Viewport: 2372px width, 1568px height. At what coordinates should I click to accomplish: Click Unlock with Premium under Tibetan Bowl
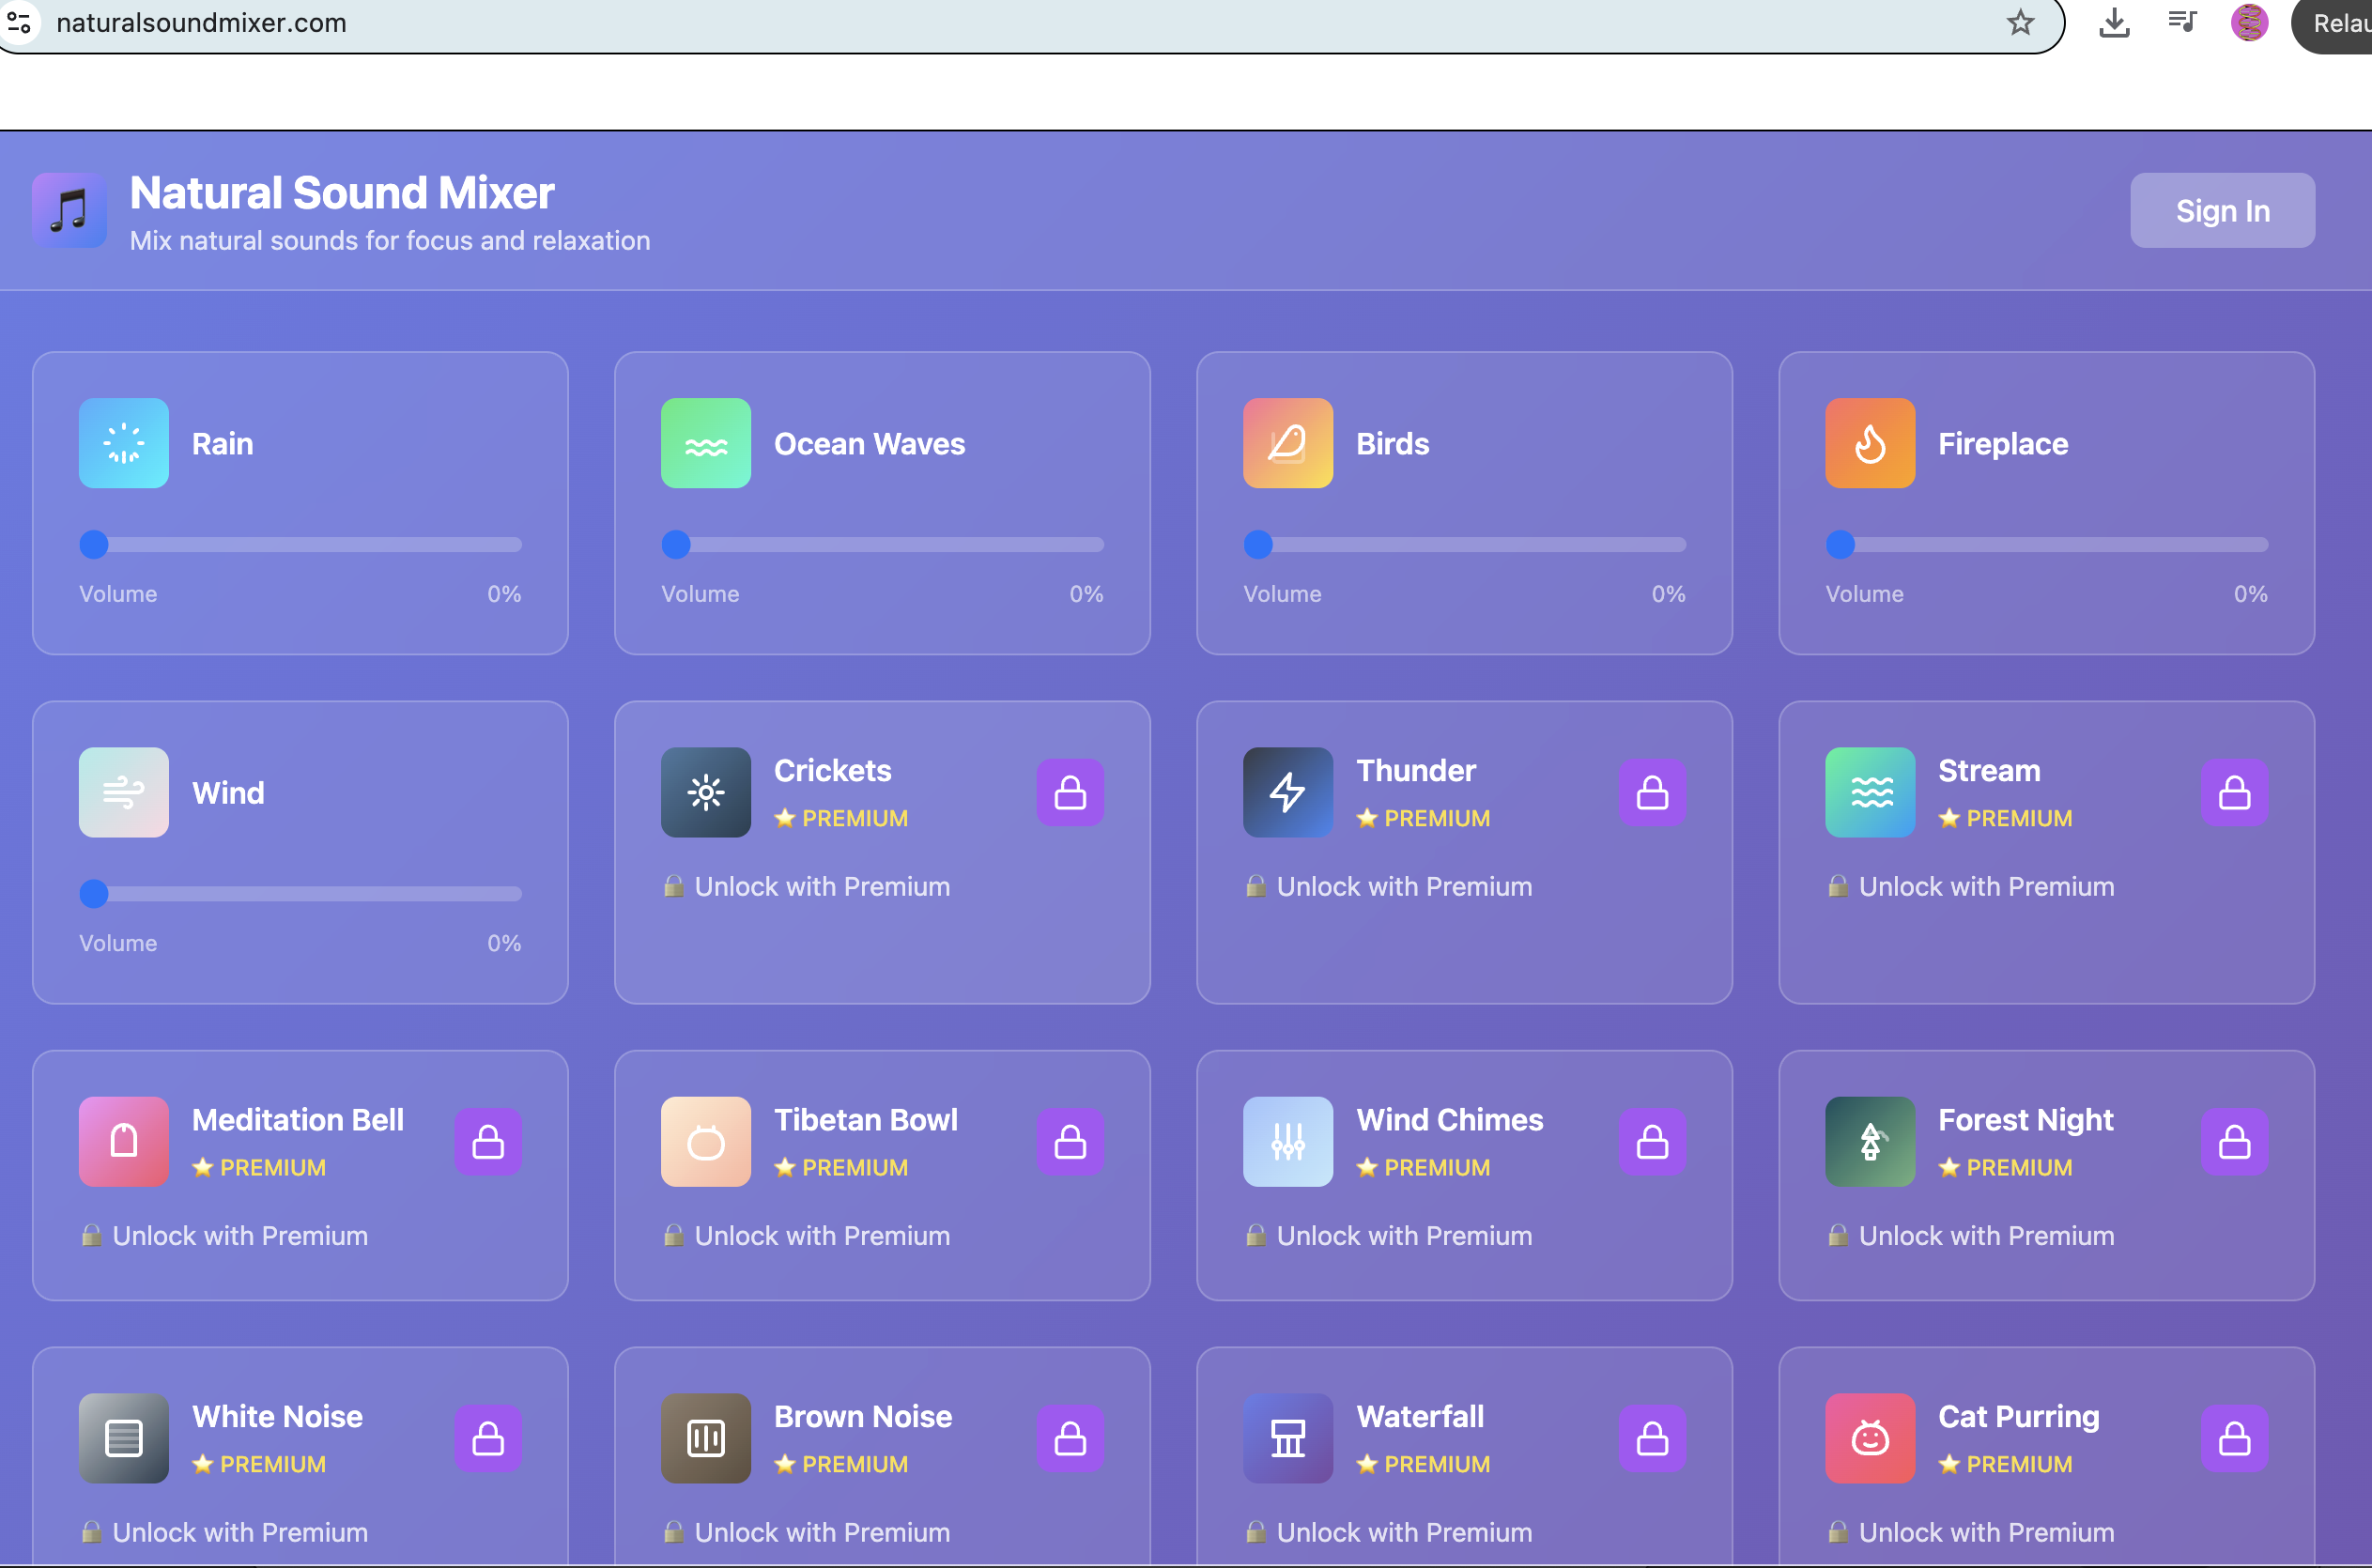(820, 1235)
